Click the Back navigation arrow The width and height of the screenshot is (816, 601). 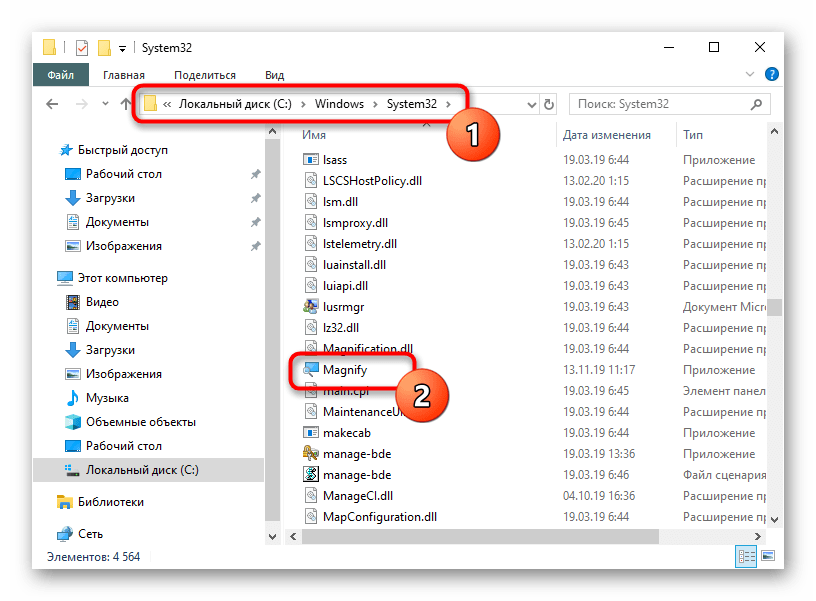pos(52,104)
